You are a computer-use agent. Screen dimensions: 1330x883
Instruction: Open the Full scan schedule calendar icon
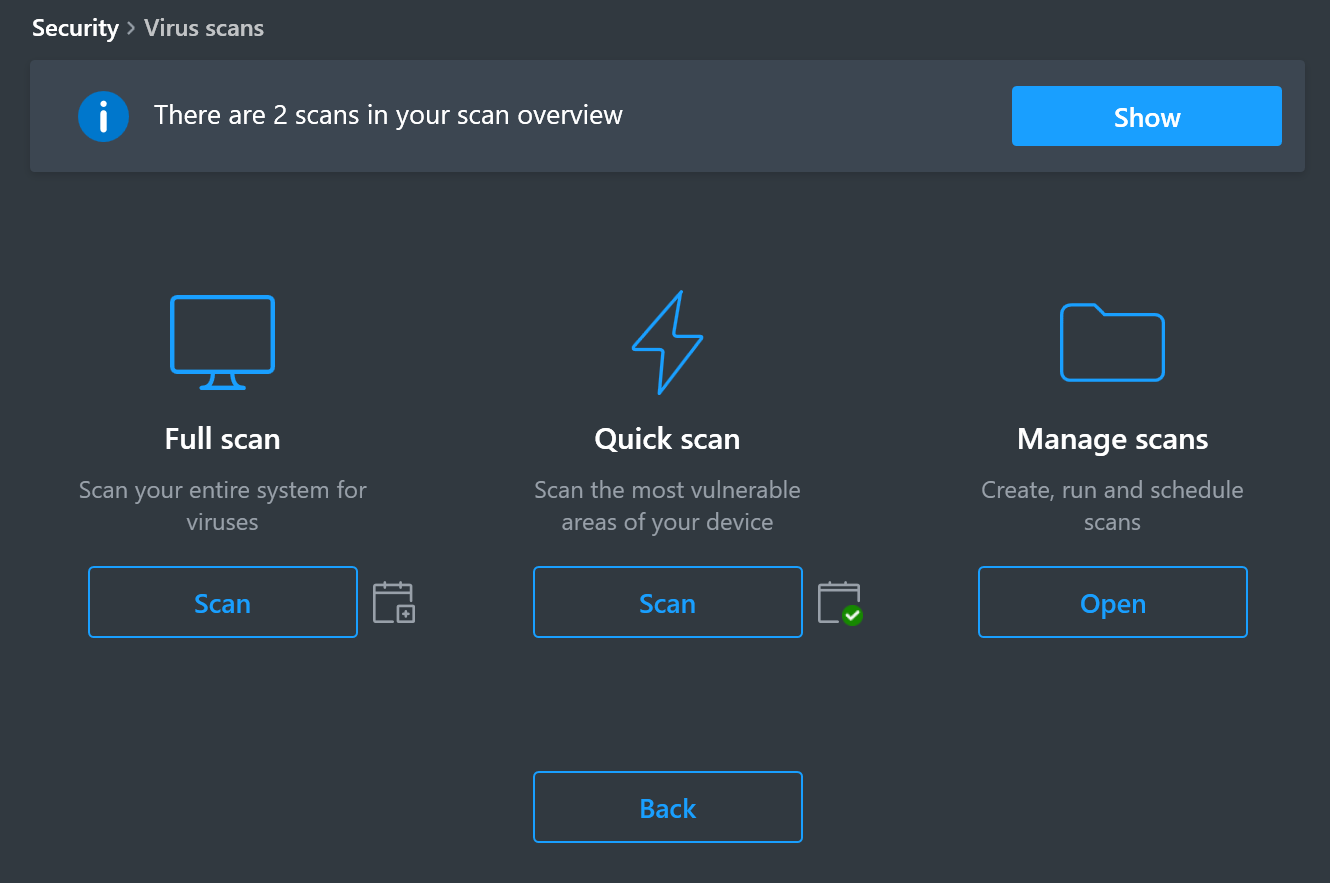(x=394, y=602)
